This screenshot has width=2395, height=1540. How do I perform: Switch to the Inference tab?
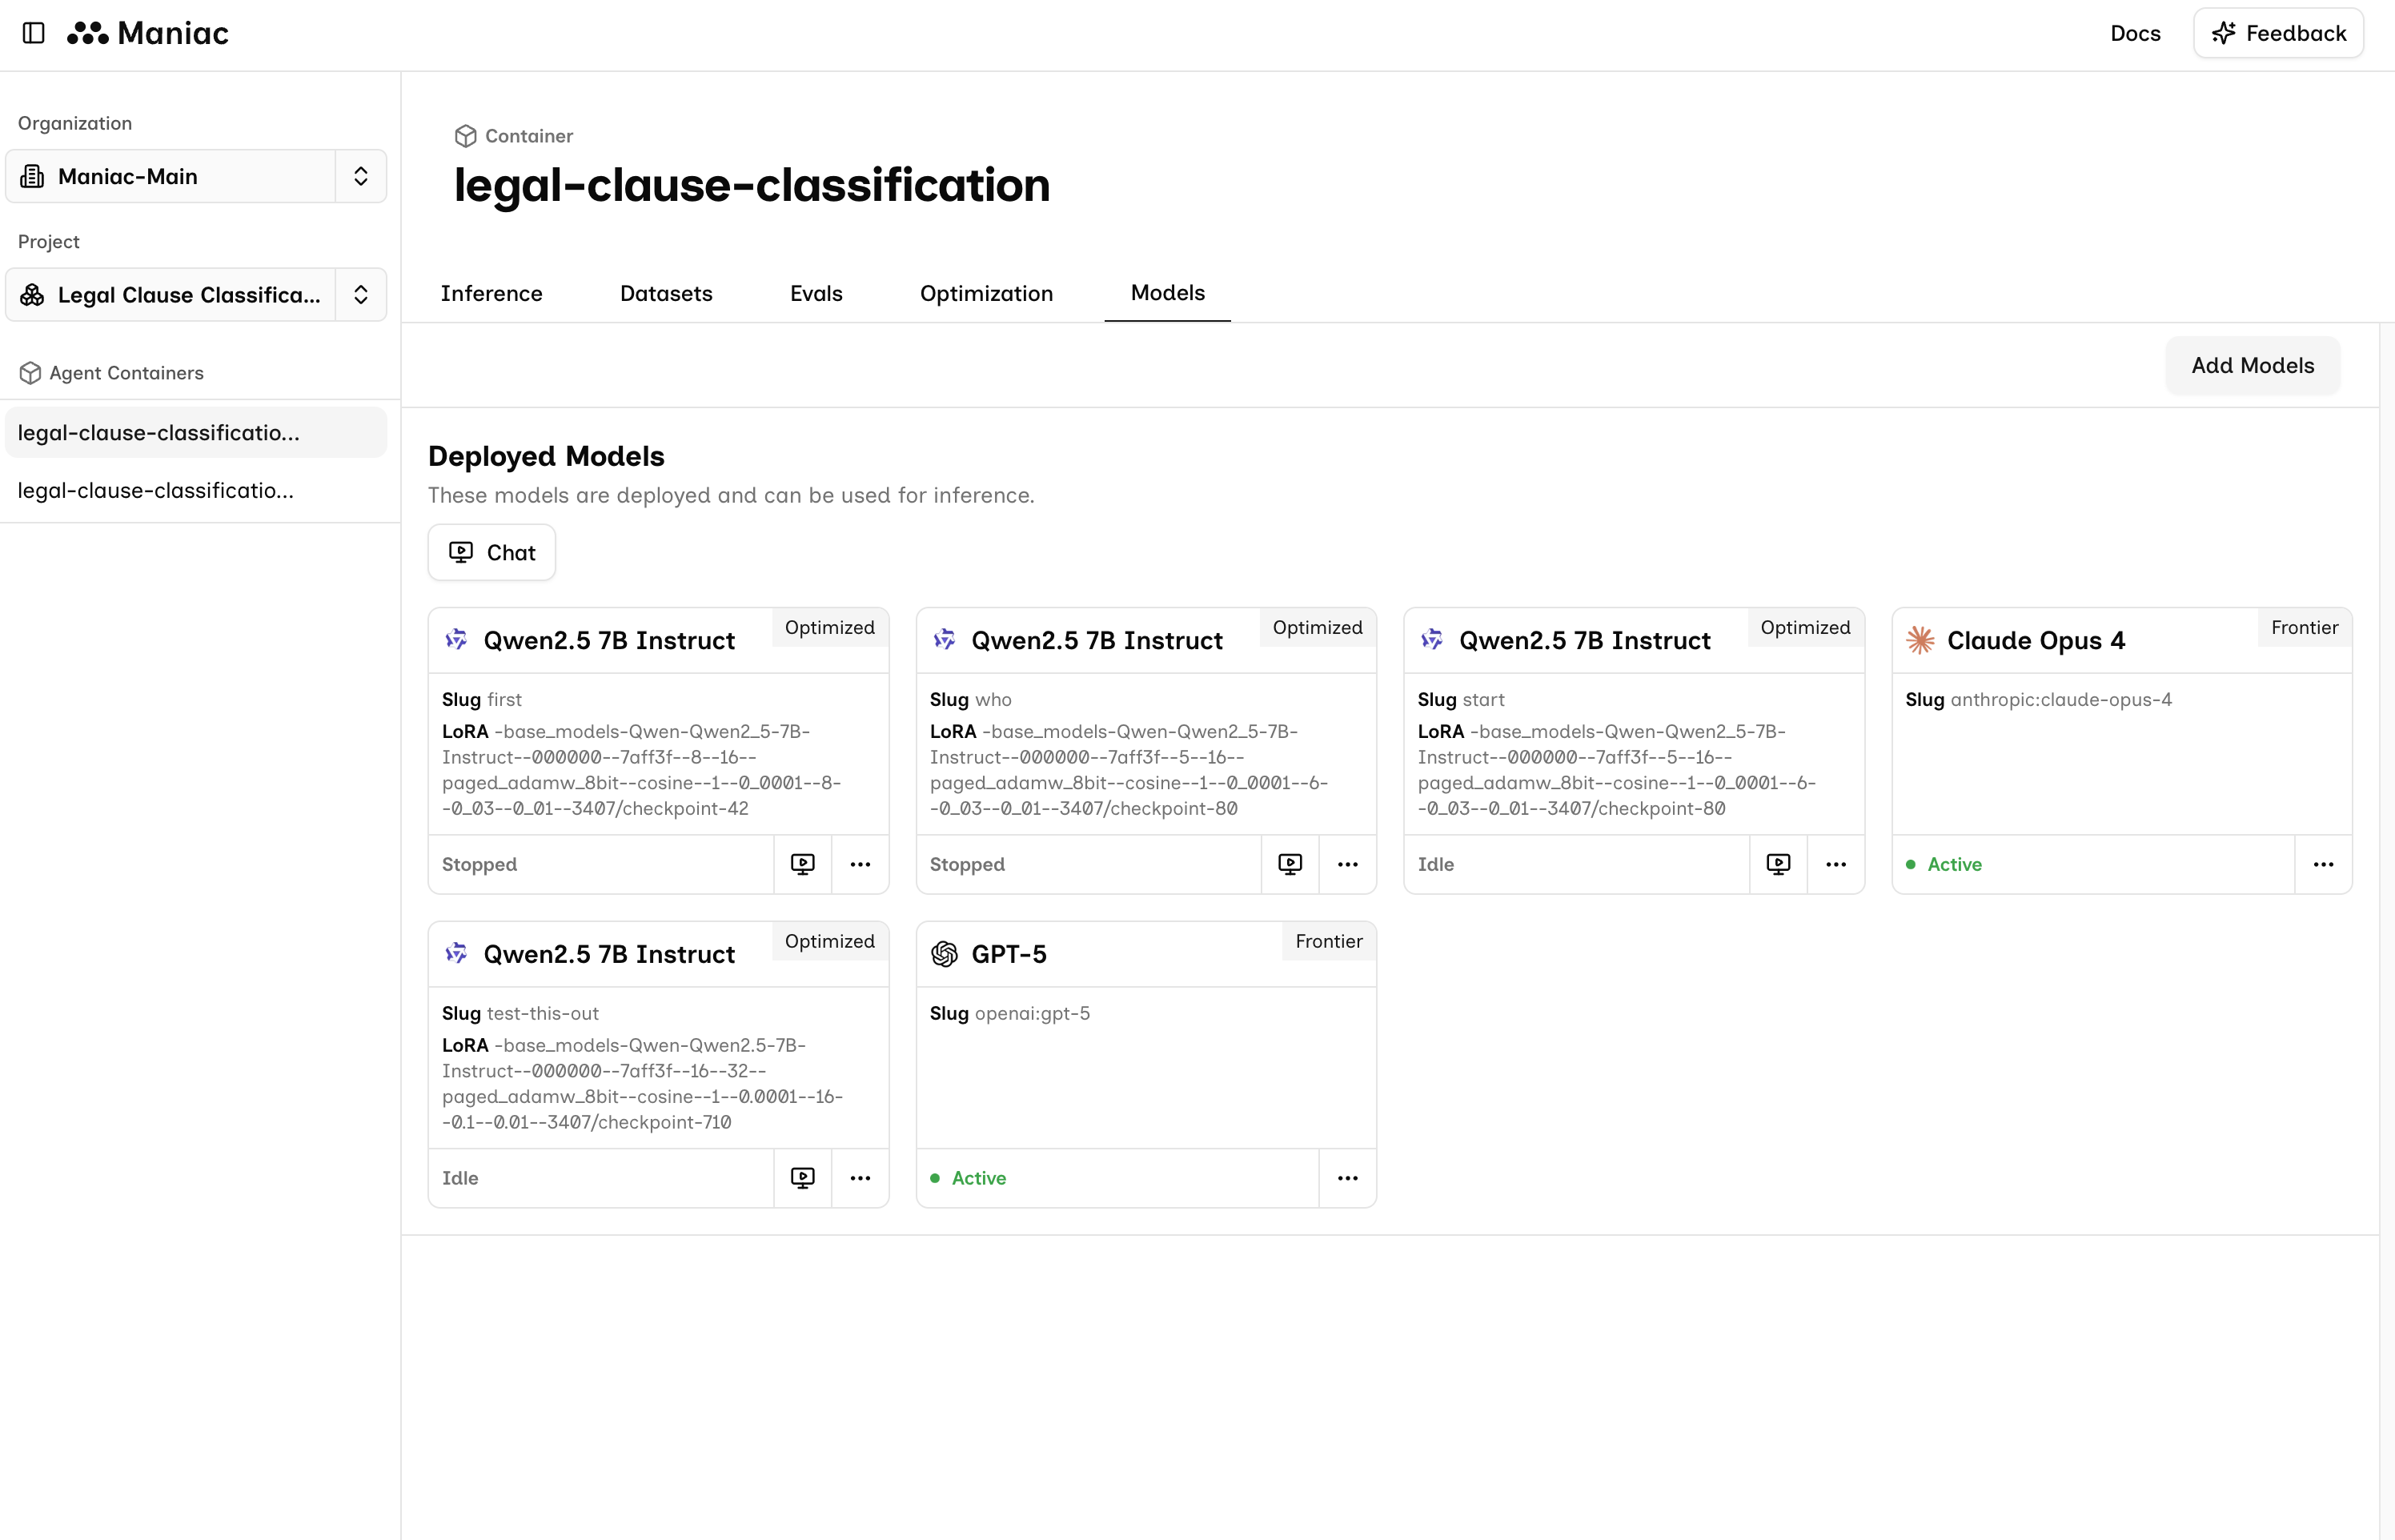tap(491, 293)
